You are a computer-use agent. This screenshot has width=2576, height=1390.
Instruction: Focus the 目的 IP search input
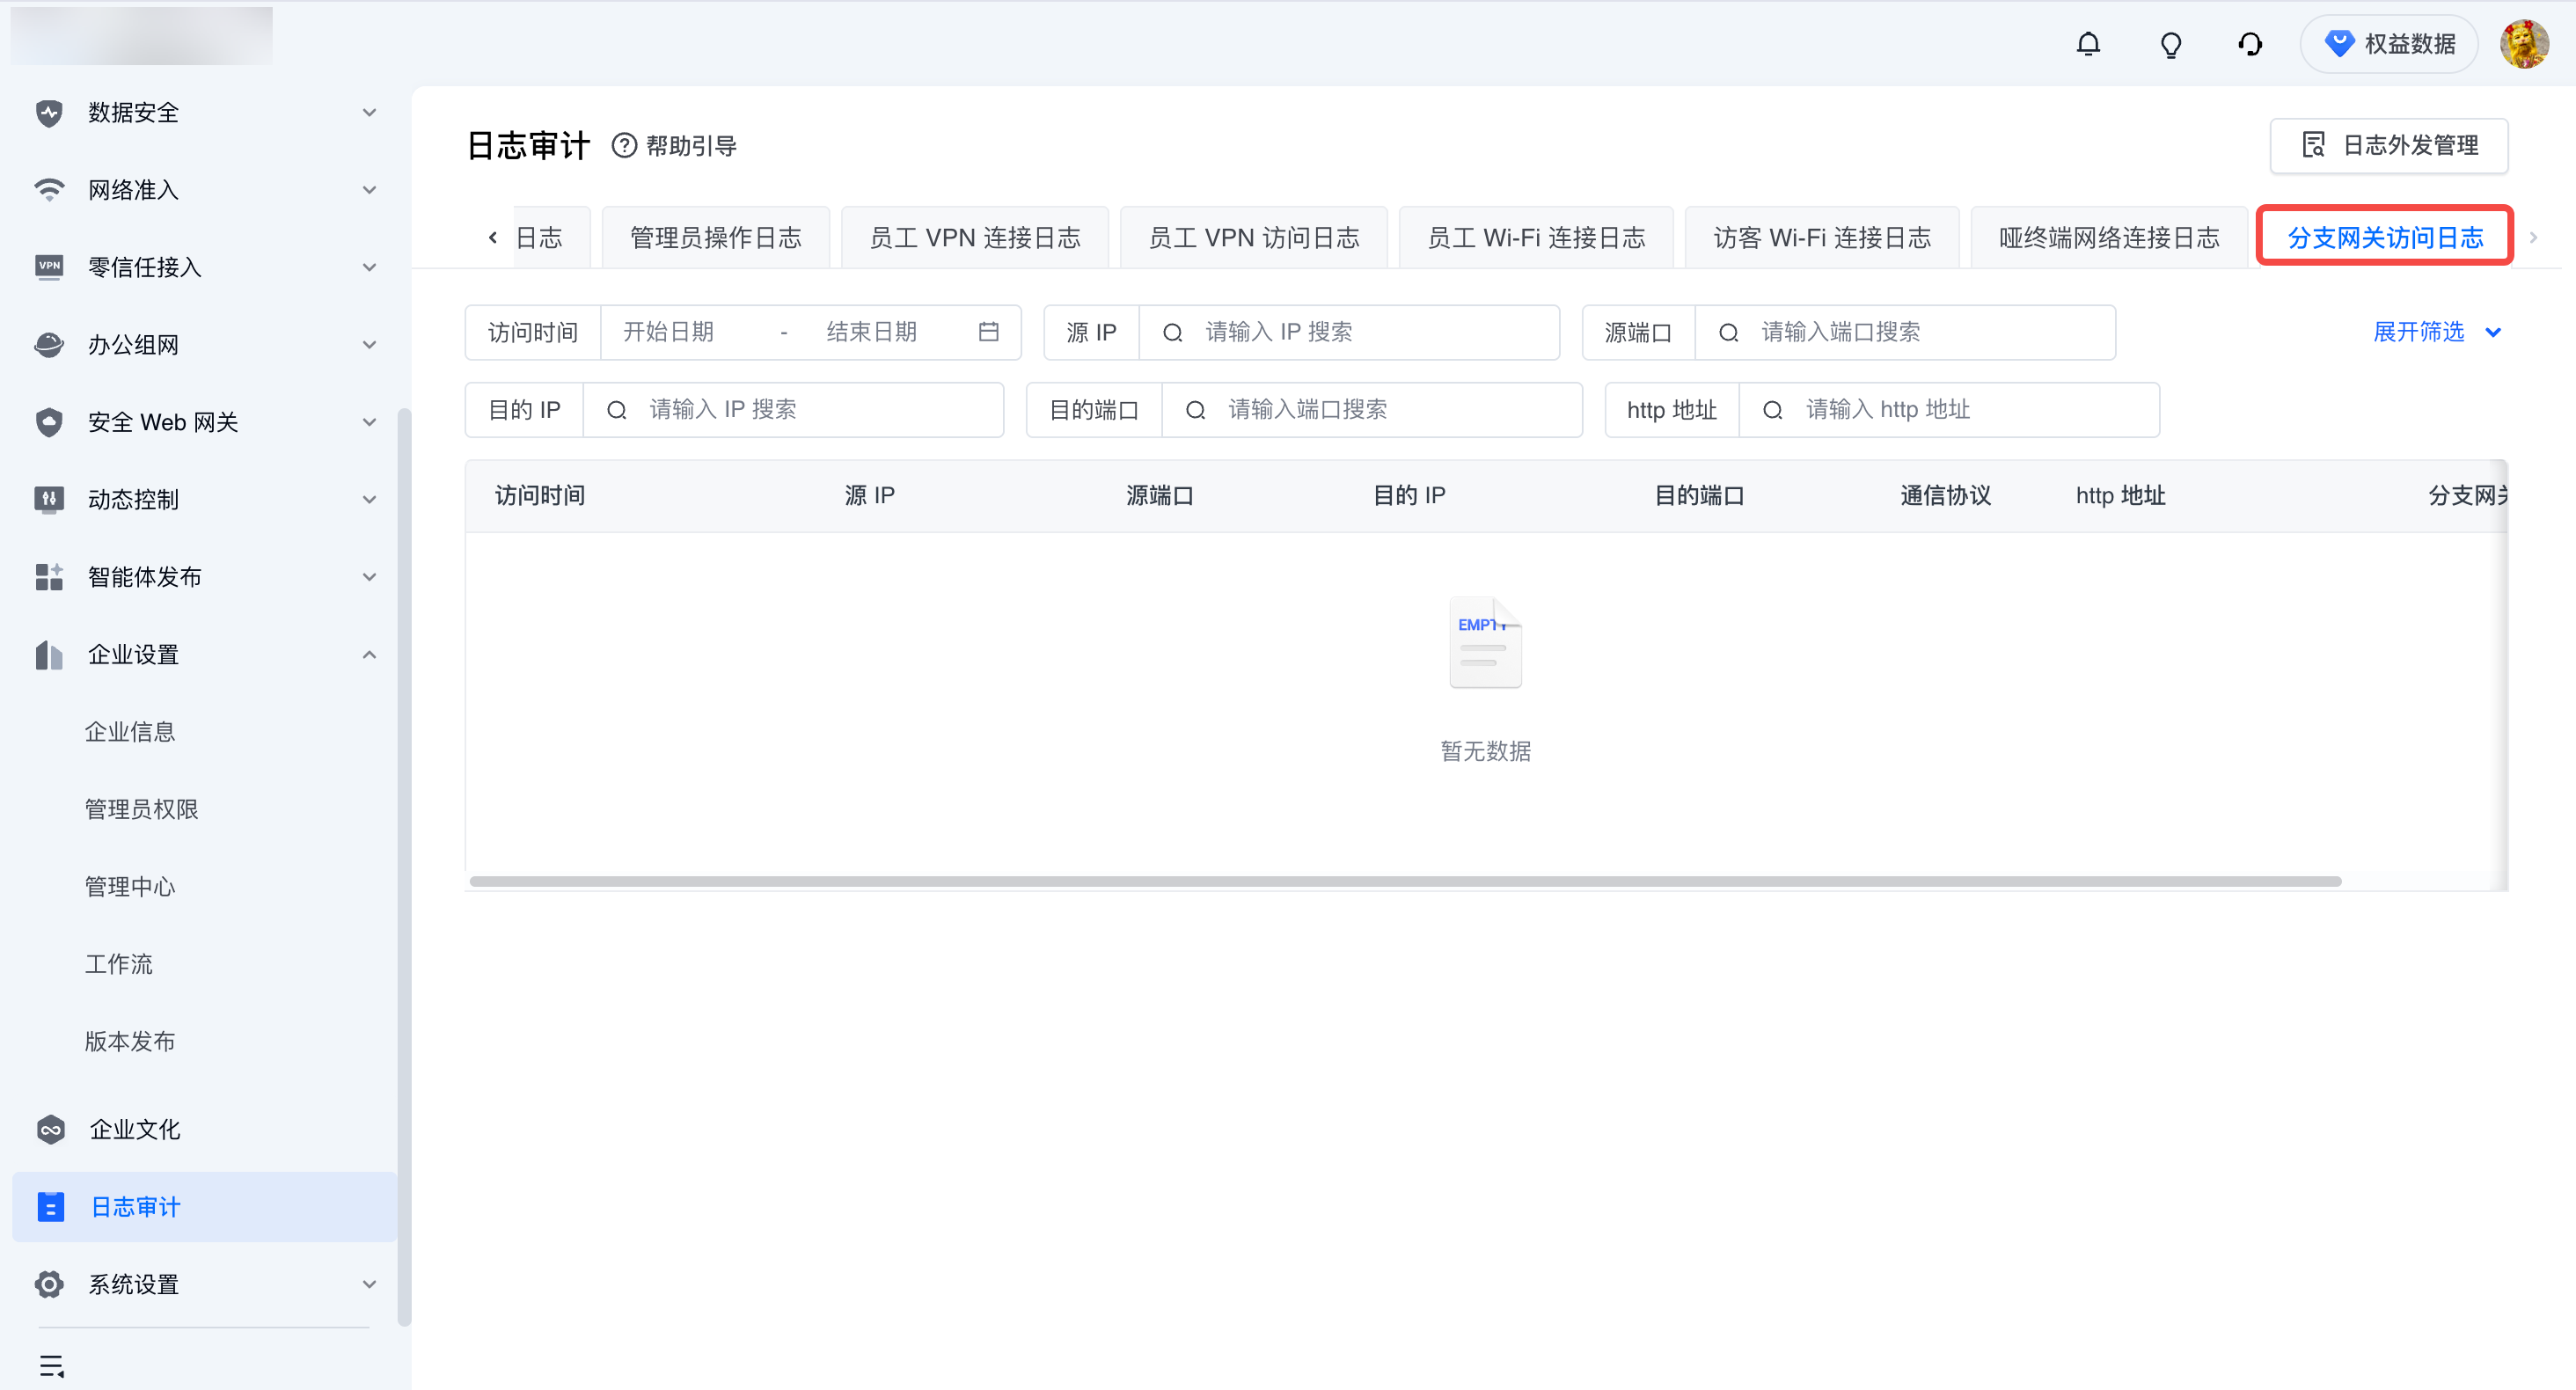coord(793,410)
